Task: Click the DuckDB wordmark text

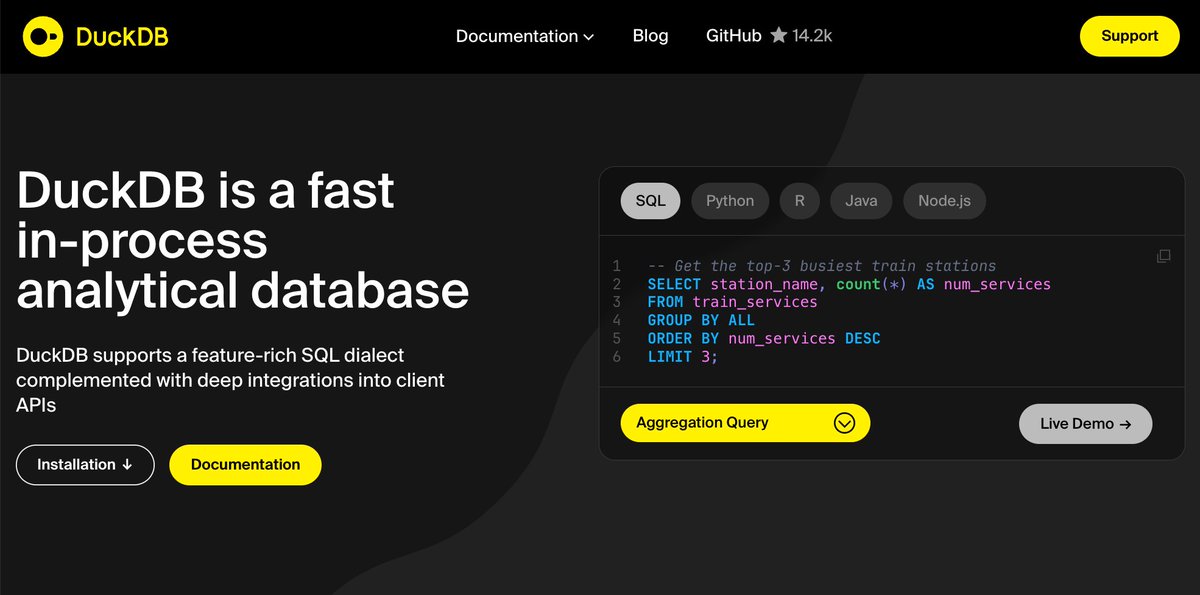Action: pyautogui.click(x=122, y=37)
